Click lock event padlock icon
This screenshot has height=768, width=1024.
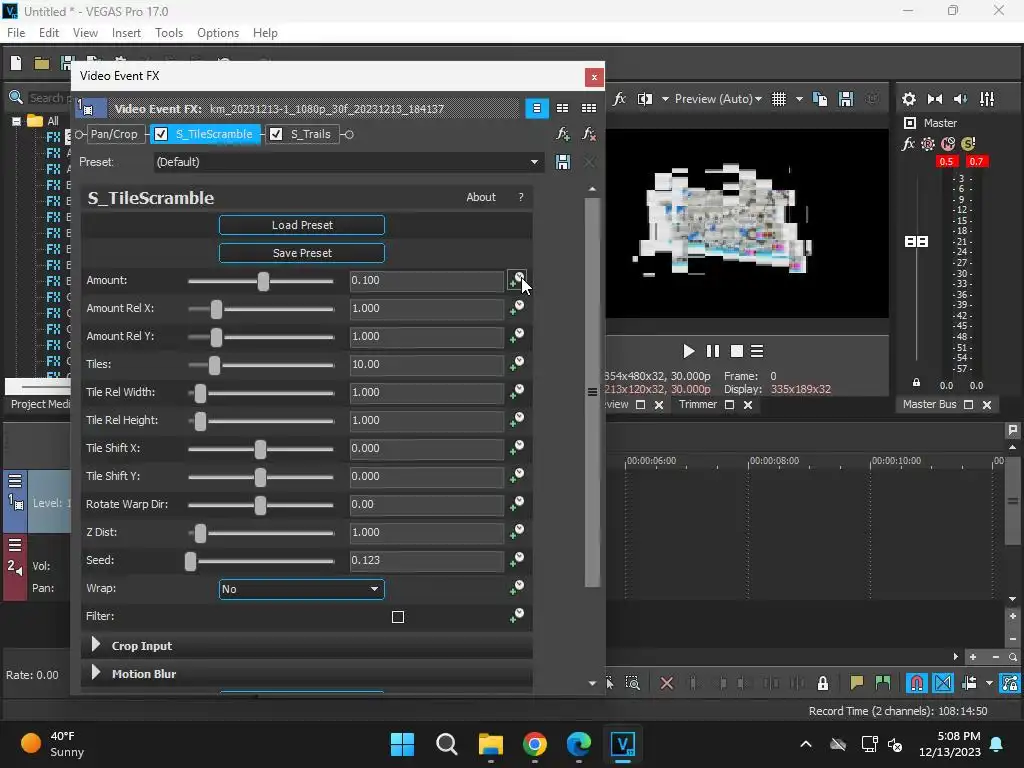click(x=823, y=683)
